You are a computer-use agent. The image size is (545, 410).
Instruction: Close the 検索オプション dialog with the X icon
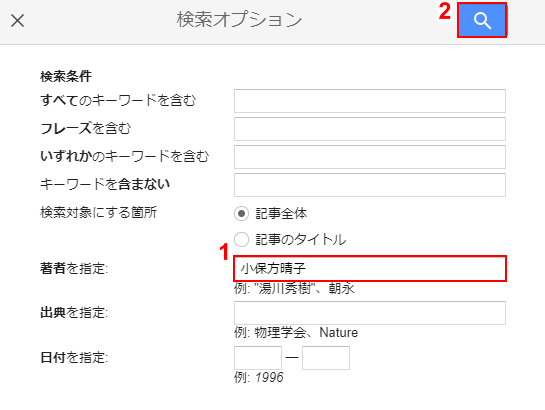[17, 20]
